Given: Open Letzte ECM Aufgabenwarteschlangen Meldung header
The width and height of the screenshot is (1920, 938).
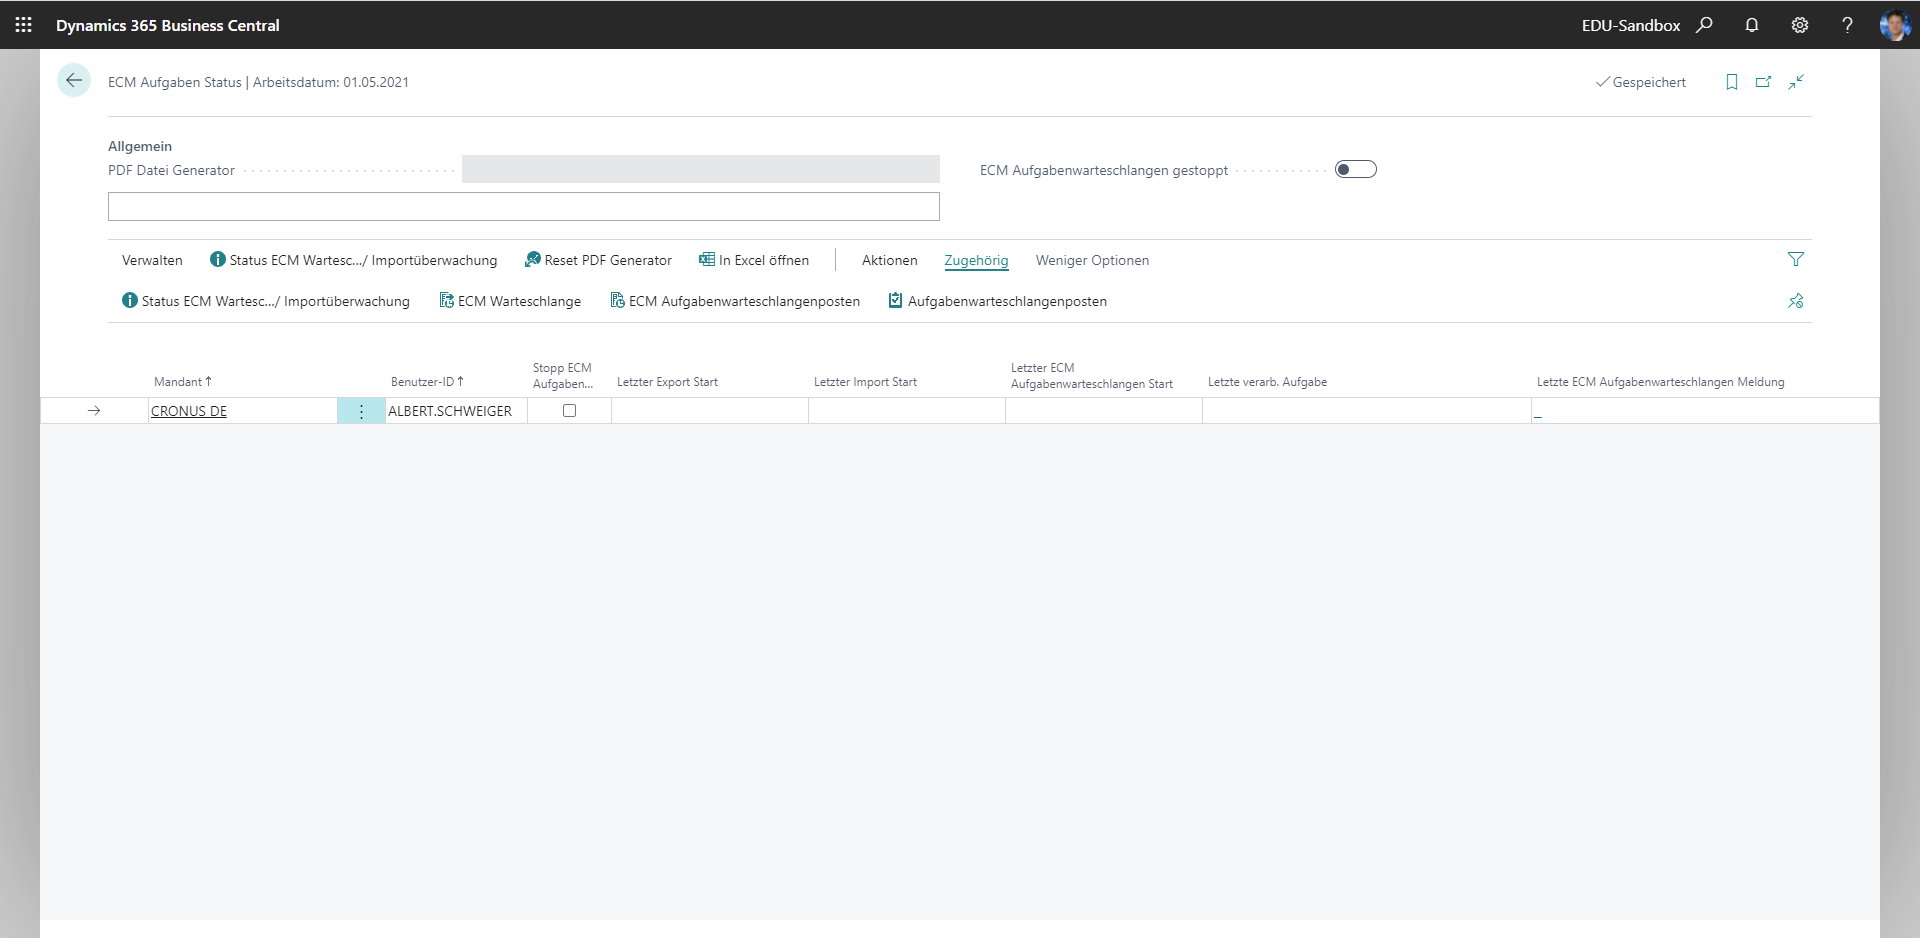Looking at the screenshot, I should 1660,382.
